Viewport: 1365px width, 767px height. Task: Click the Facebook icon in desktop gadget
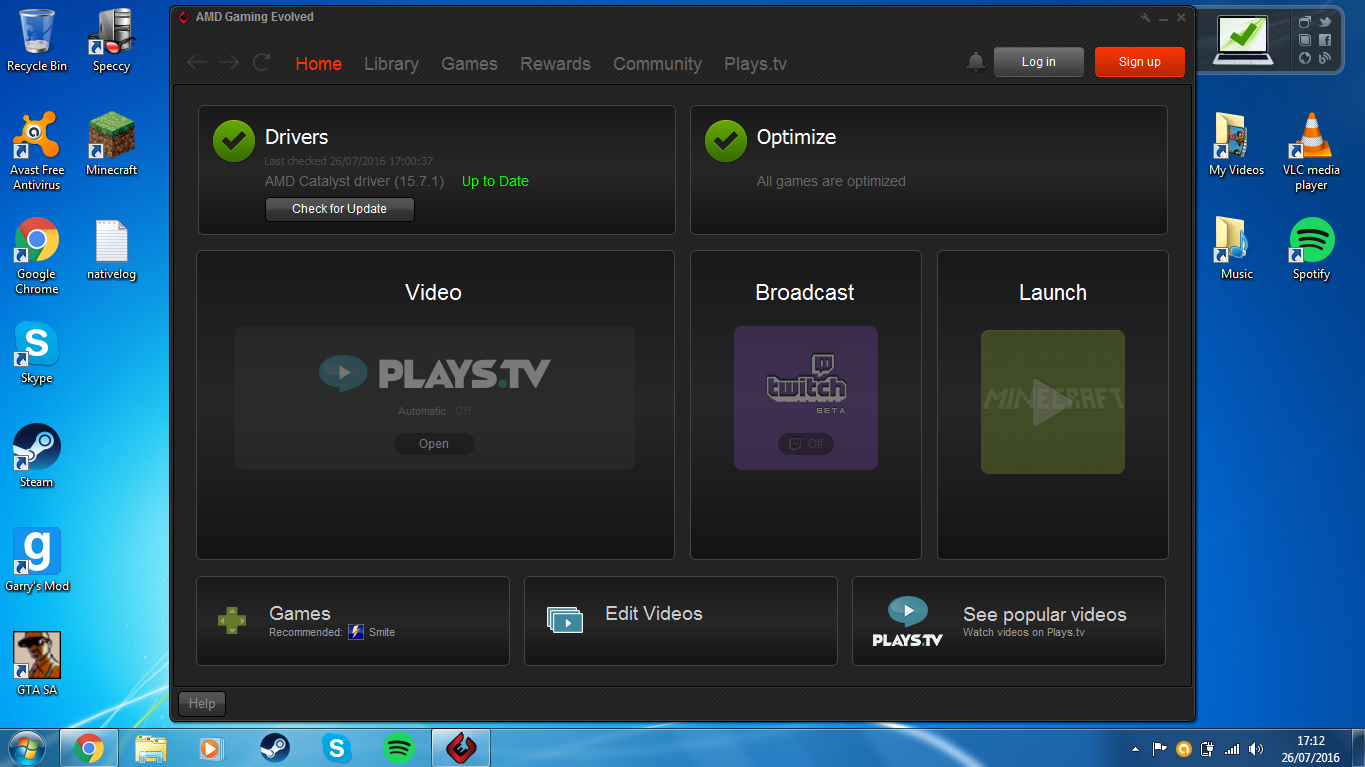(1325, 40)
